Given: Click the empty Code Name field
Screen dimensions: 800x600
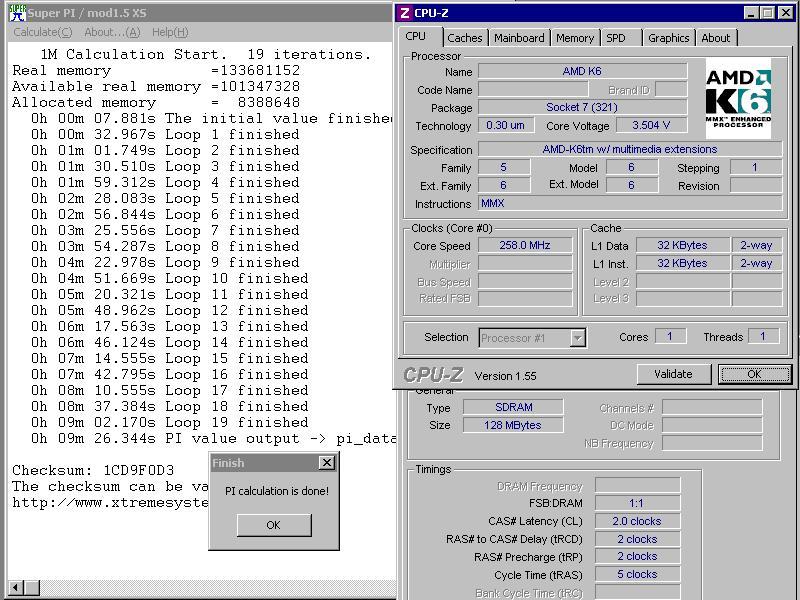Looking at the screenshot, I should point(533,89).
